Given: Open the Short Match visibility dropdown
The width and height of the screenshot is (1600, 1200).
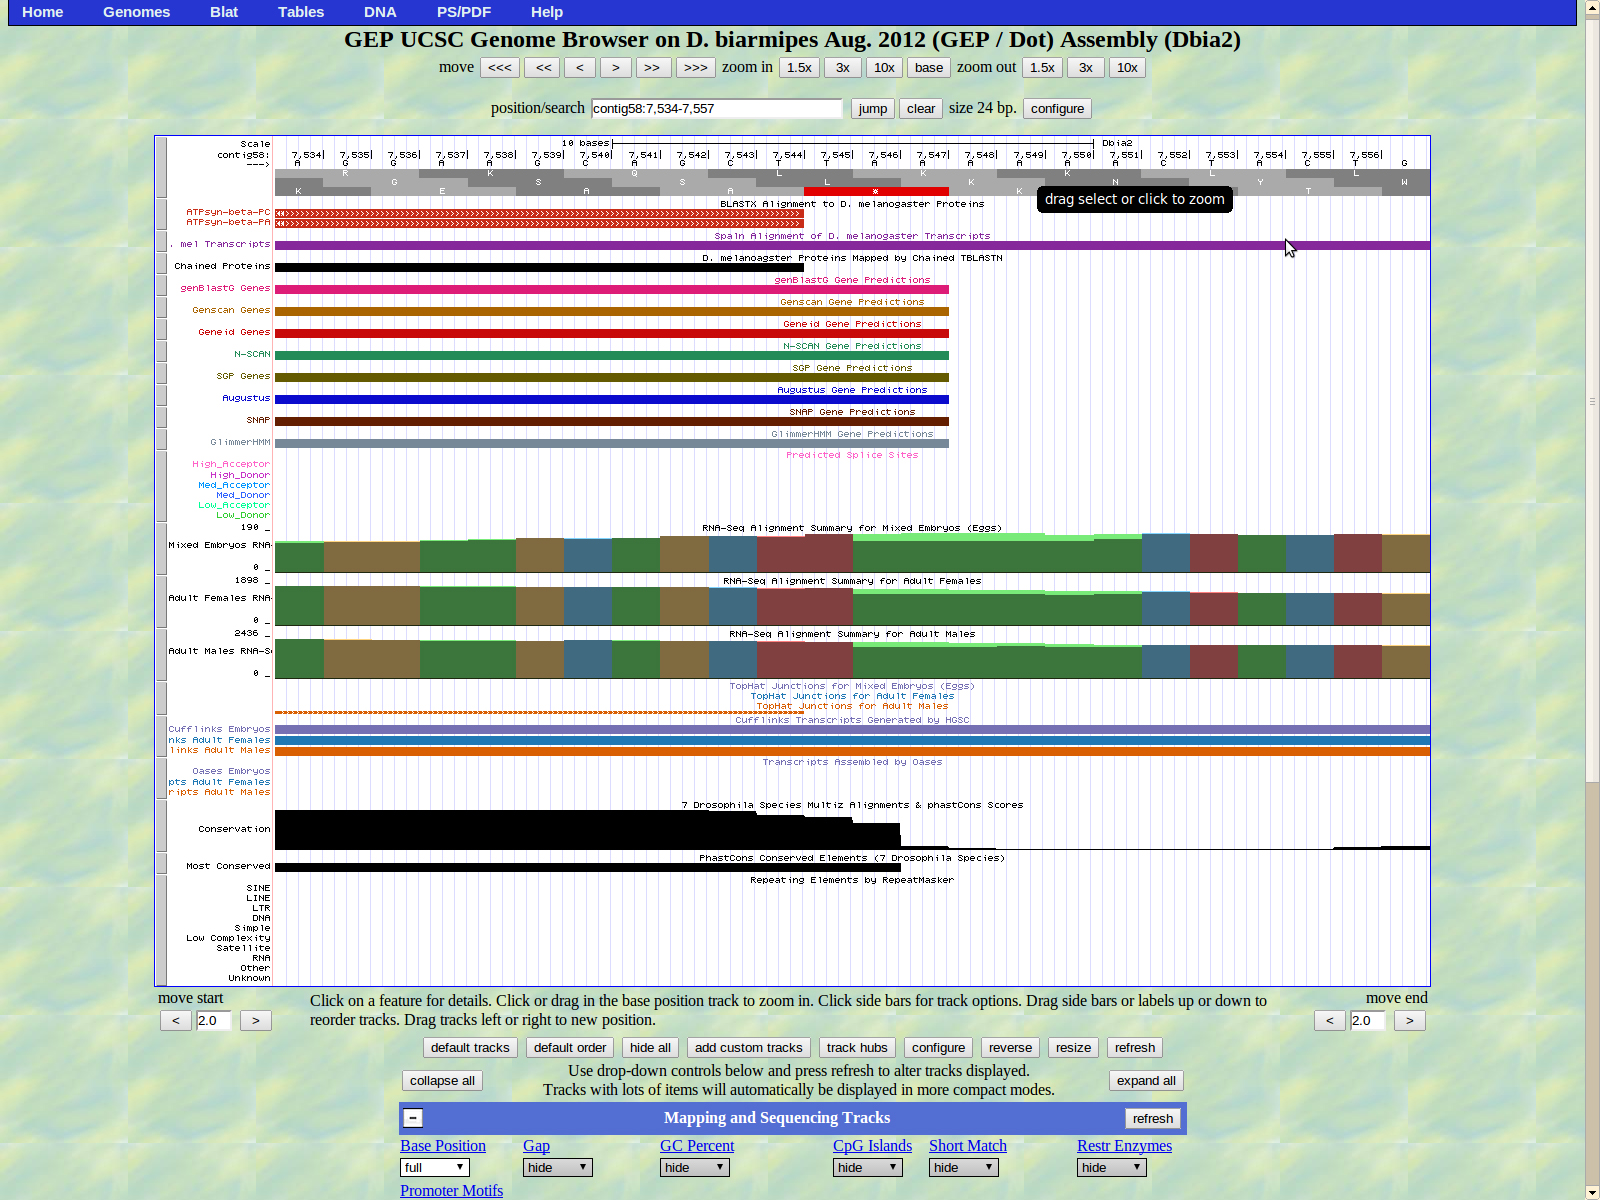Looking at the screenshot, I should click(963, 1167).
